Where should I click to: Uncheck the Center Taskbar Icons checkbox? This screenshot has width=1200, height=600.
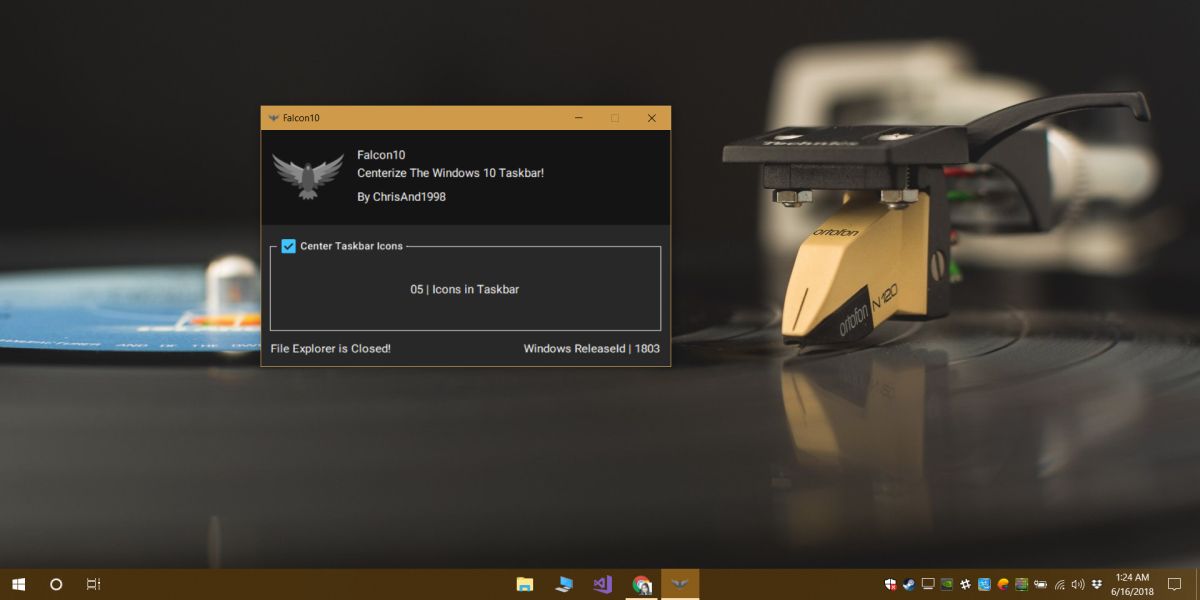(x=289, y=246)
